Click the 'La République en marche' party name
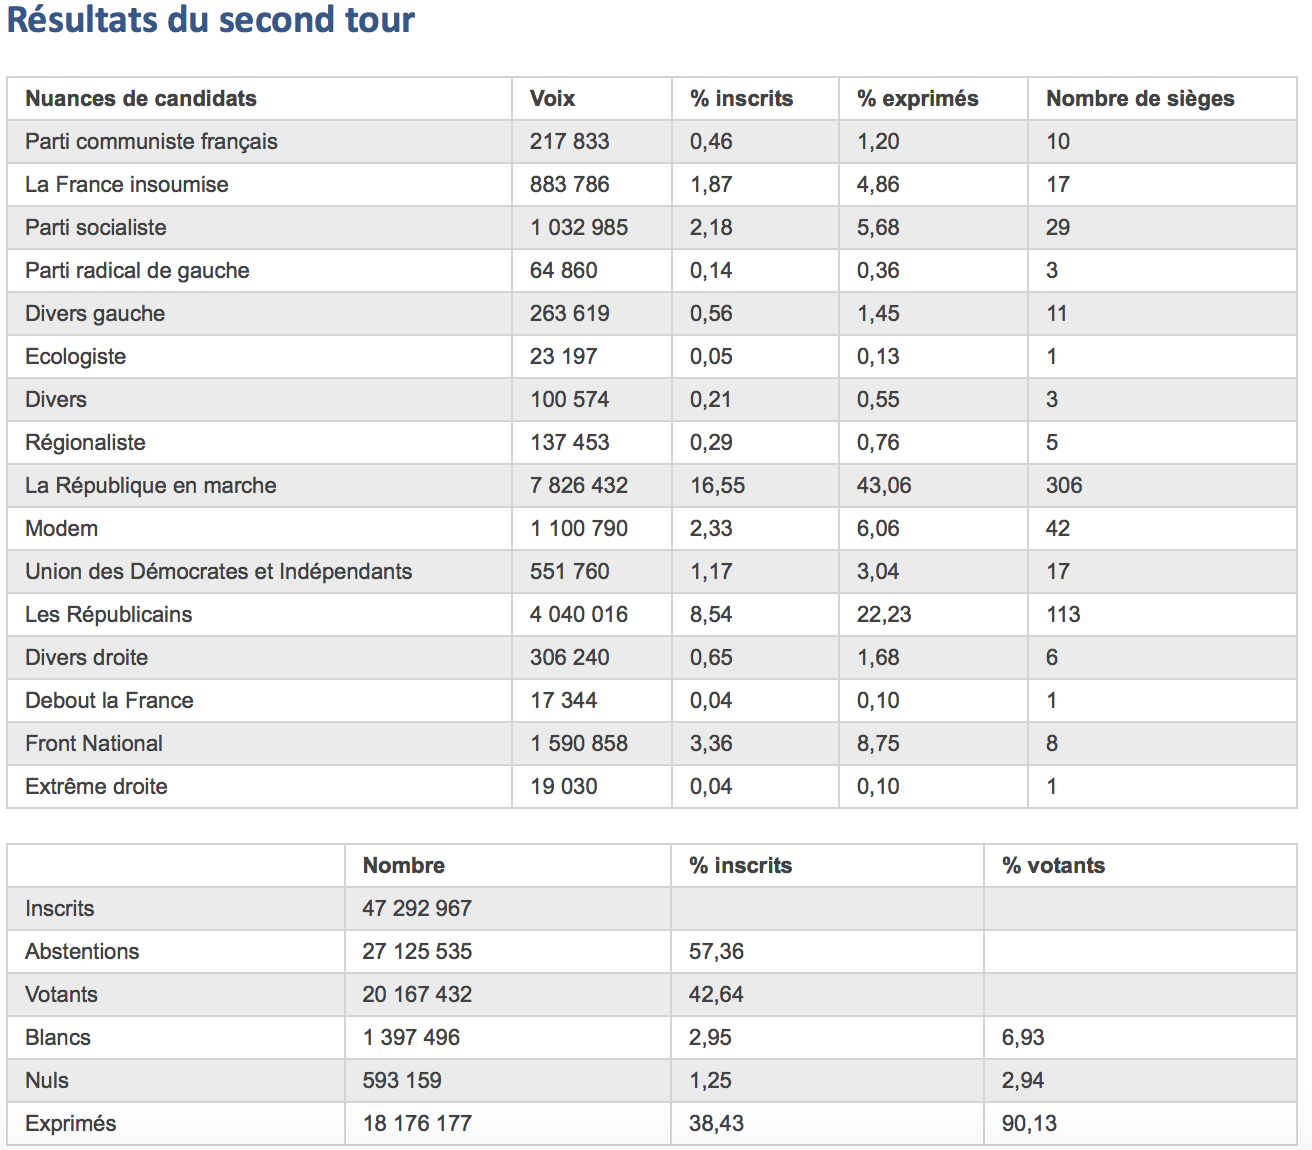This screenshot has height=1150, width=1312. tap(150, 486)
